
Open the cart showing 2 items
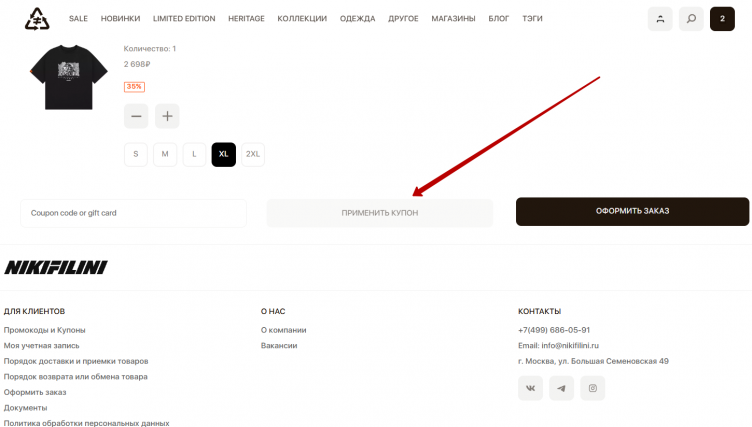tap(722, 19)
